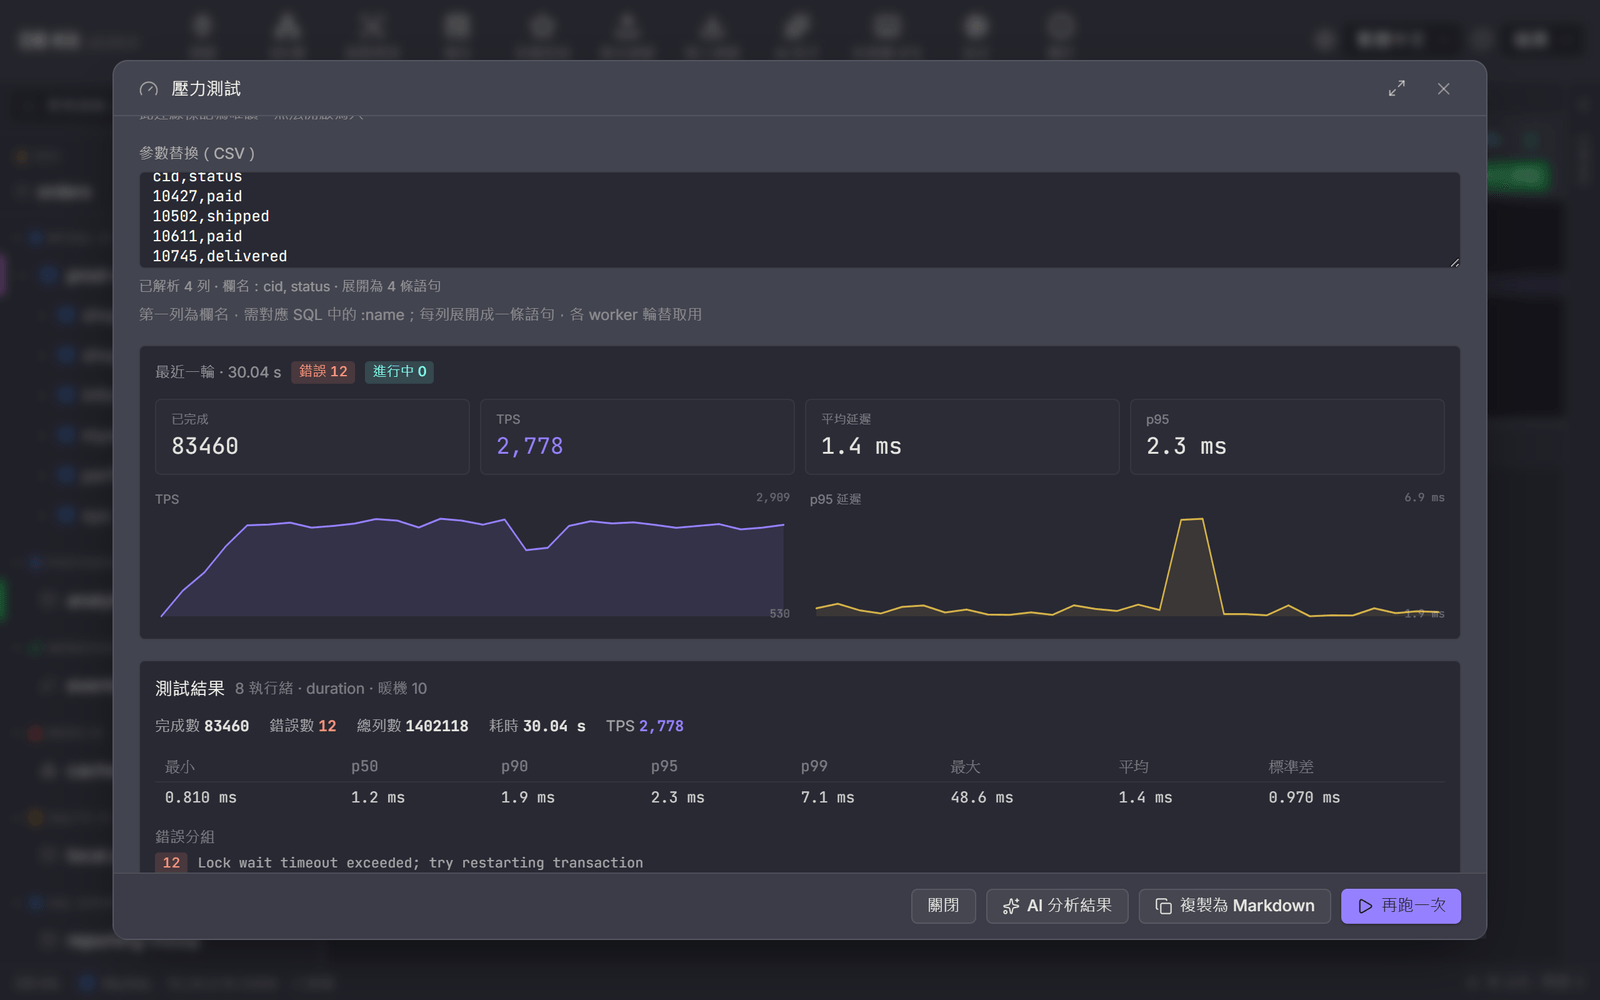Open AI 分析結果 analysis

[x=1057, y=906]
